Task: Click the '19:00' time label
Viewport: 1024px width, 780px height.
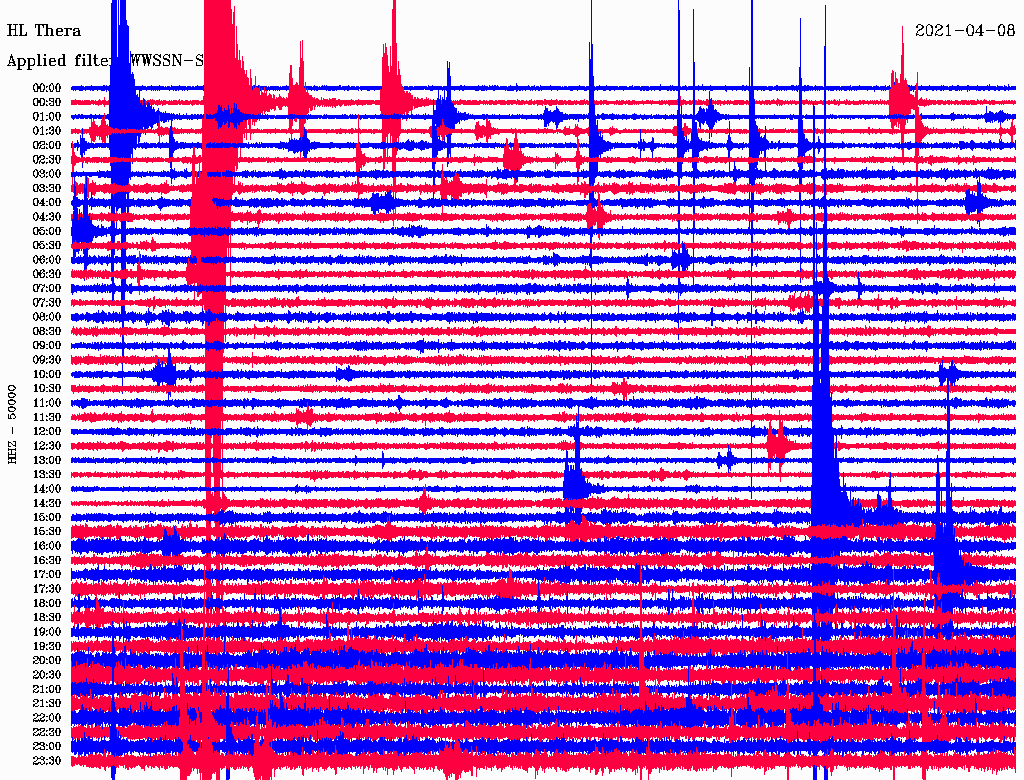Action: pos(47,632)
